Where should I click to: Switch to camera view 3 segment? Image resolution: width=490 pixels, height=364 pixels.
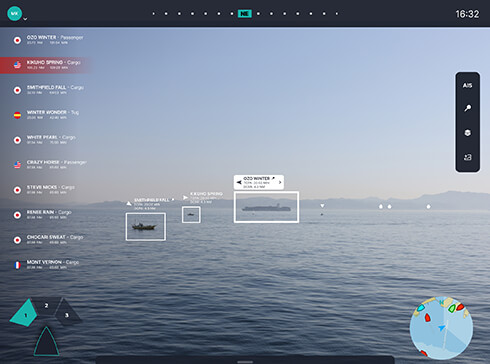point(67,313)
